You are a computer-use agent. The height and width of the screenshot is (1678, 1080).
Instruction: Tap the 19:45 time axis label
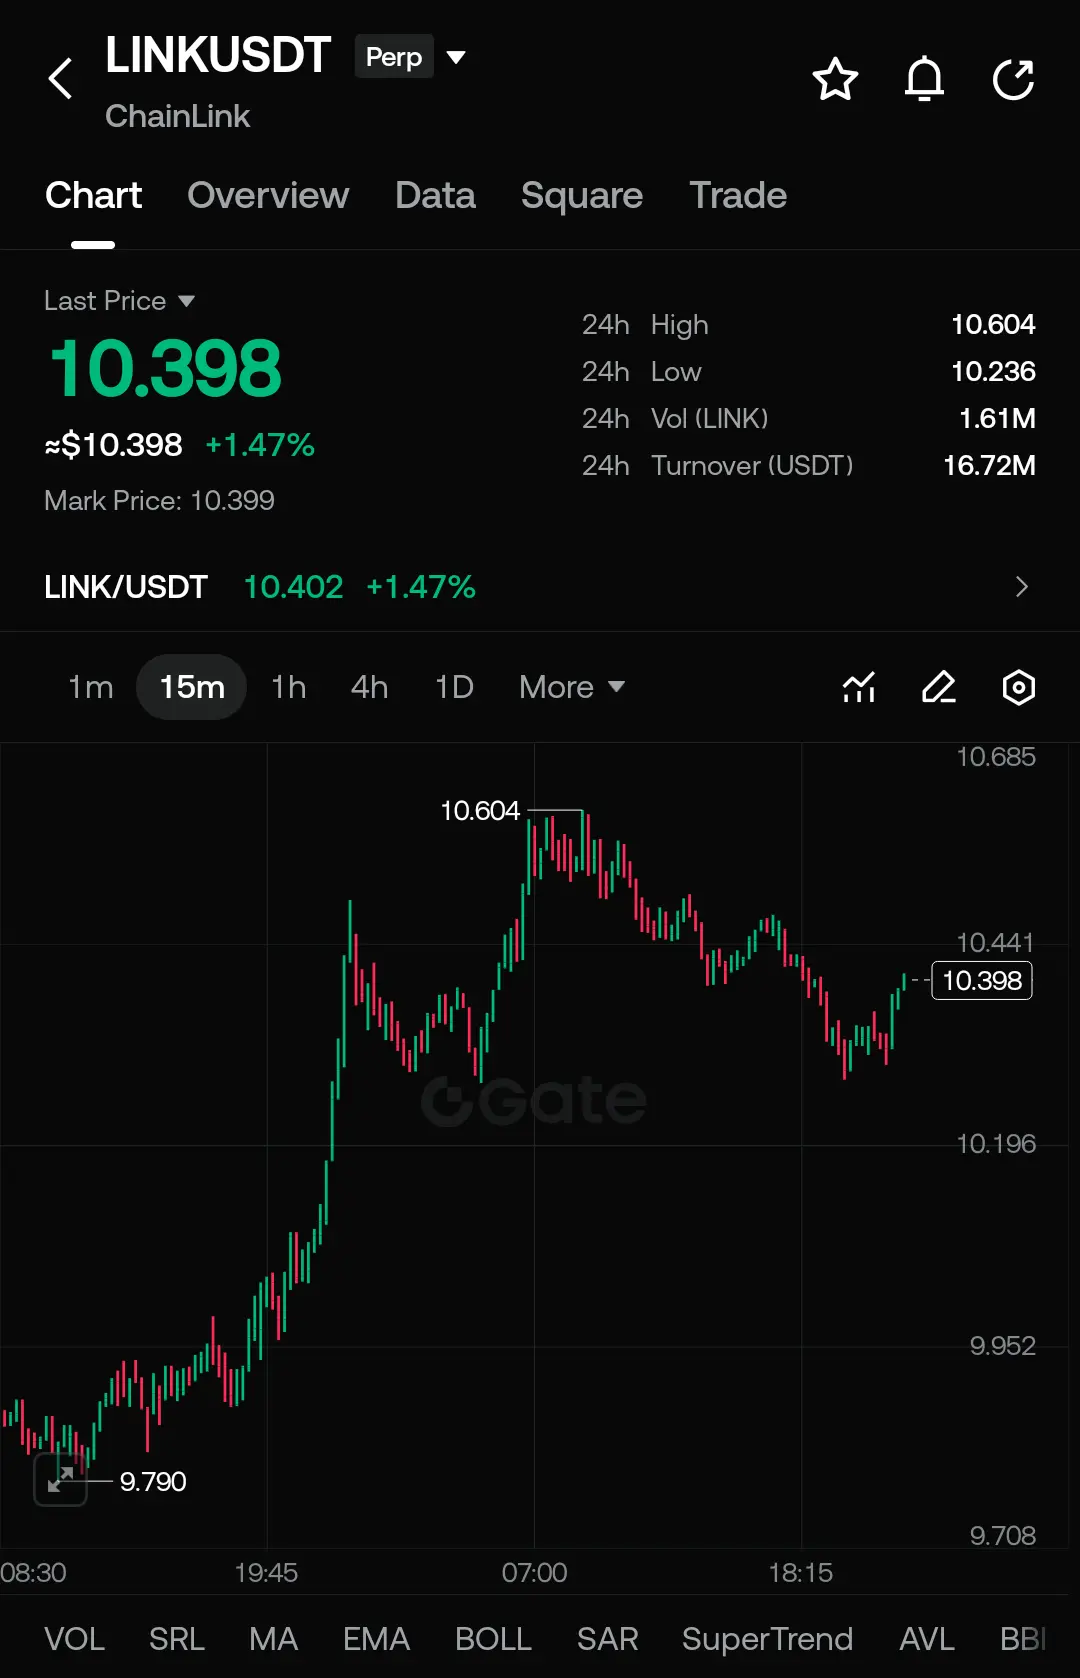coord(266,1572)
